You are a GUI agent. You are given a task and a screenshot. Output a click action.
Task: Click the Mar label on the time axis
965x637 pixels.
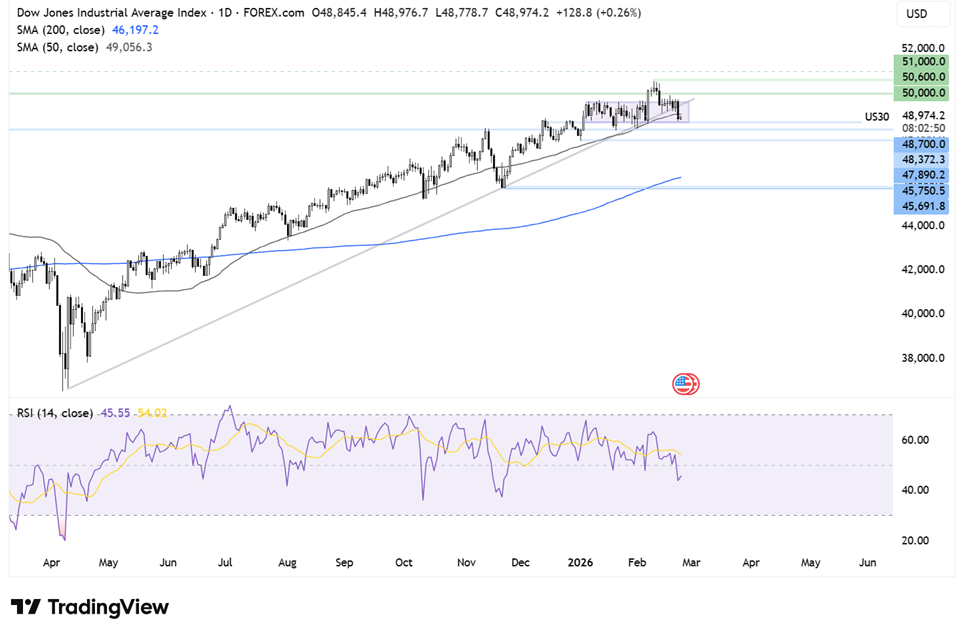[691, 563]
